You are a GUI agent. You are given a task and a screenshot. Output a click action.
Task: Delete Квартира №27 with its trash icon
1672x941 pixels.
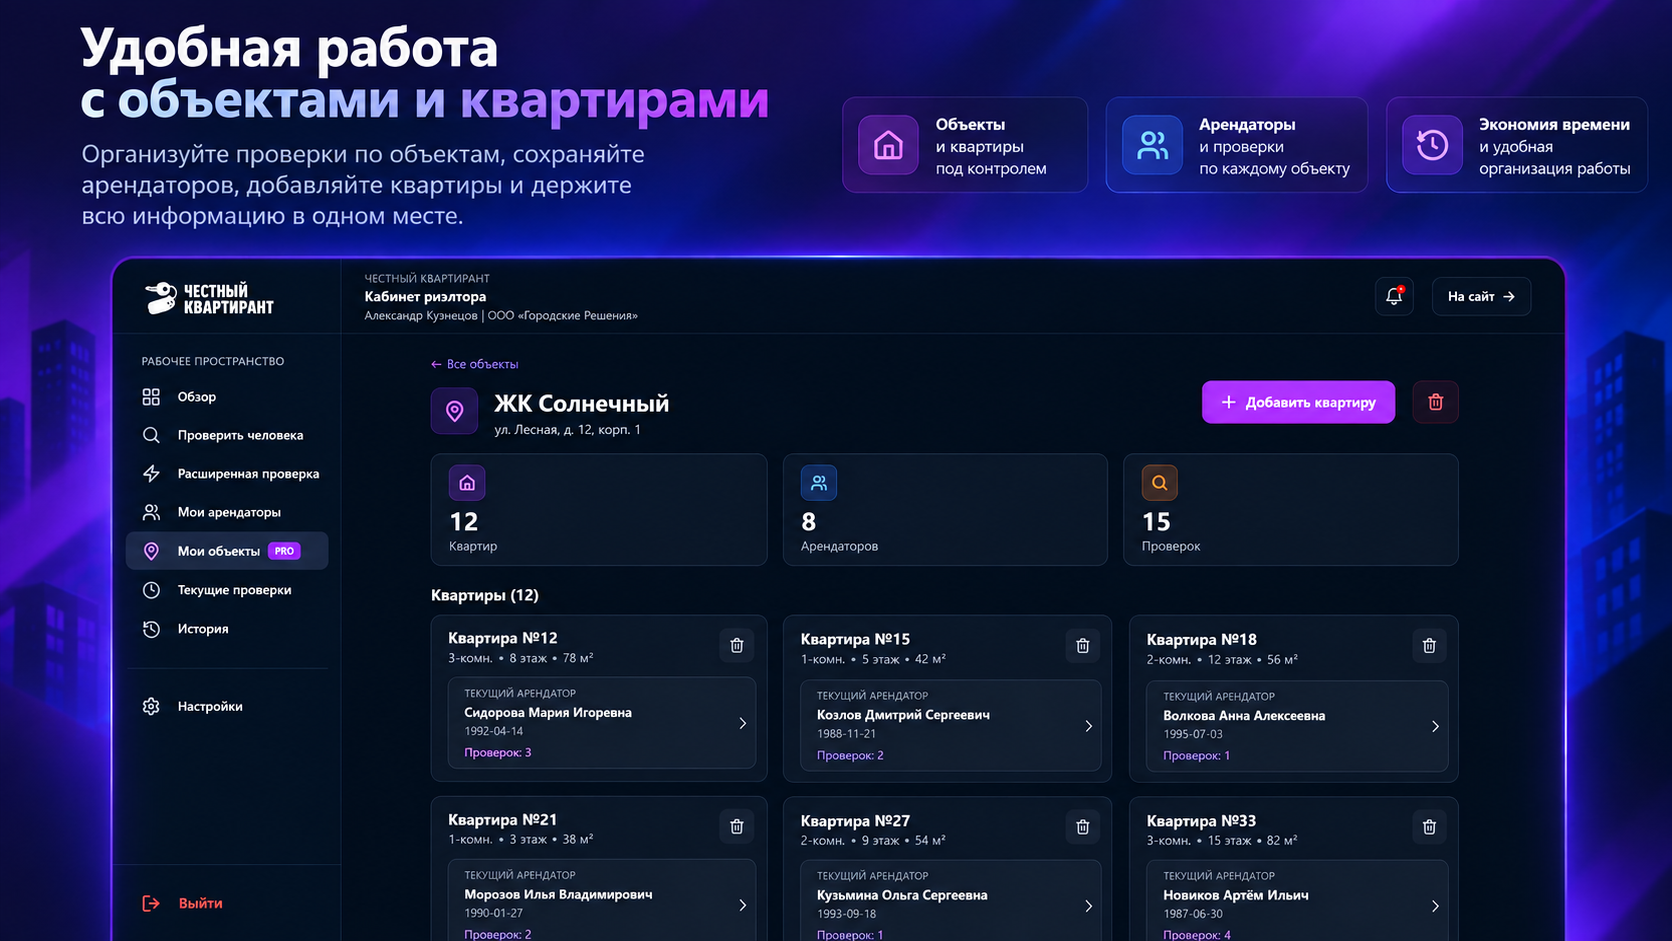tap(1082, 827)
